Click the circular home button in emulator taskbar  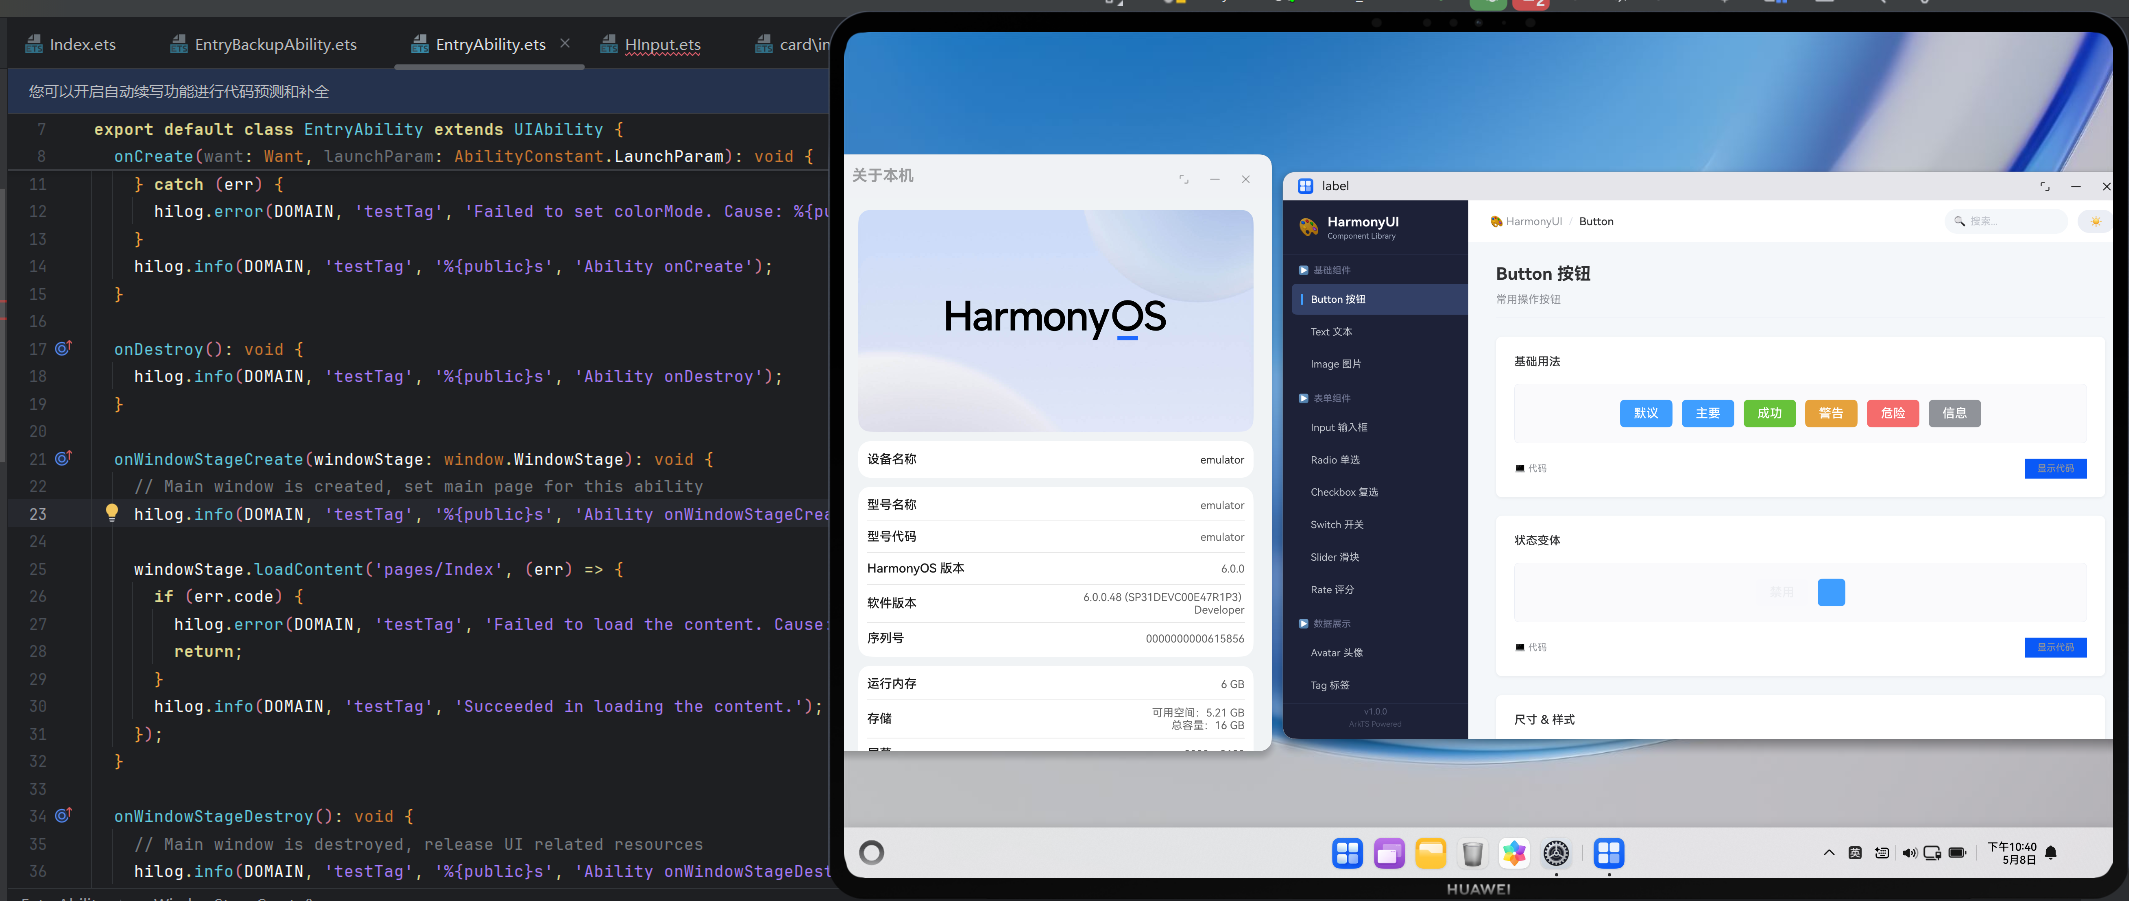(x=872, y=852)
